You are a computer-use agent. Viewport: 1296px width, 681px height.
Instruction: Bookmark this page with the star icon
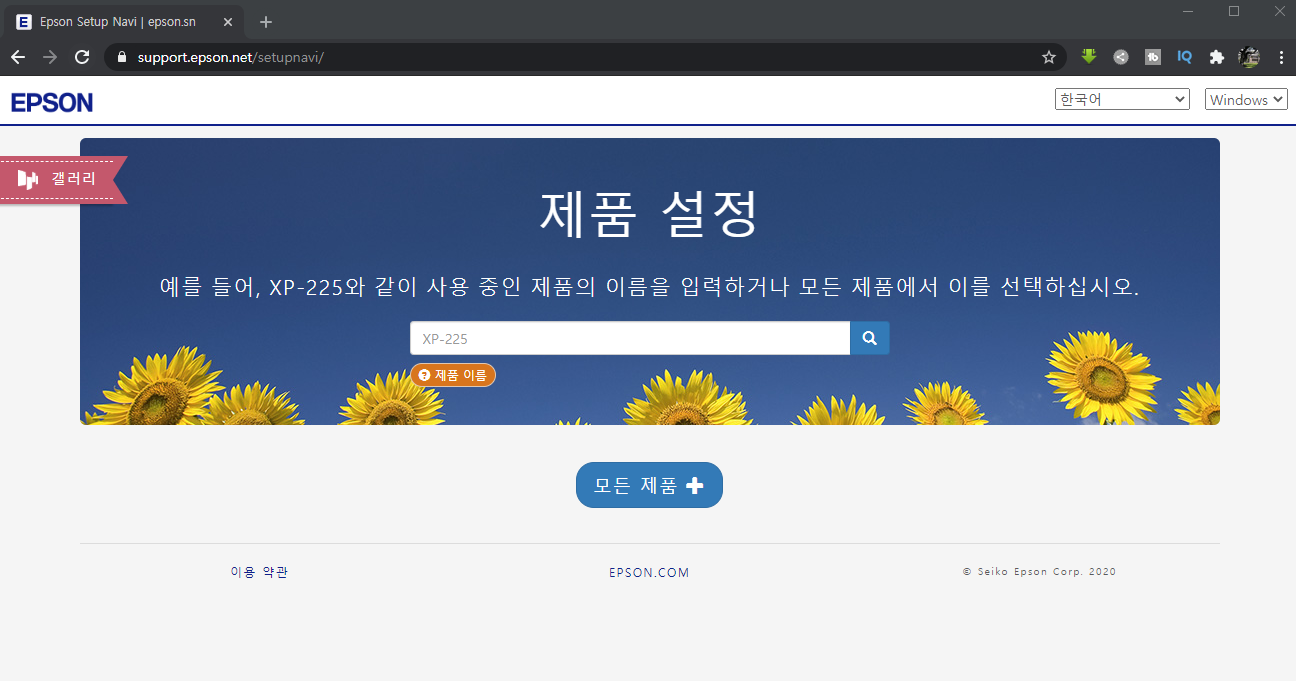pos(1049,57)
